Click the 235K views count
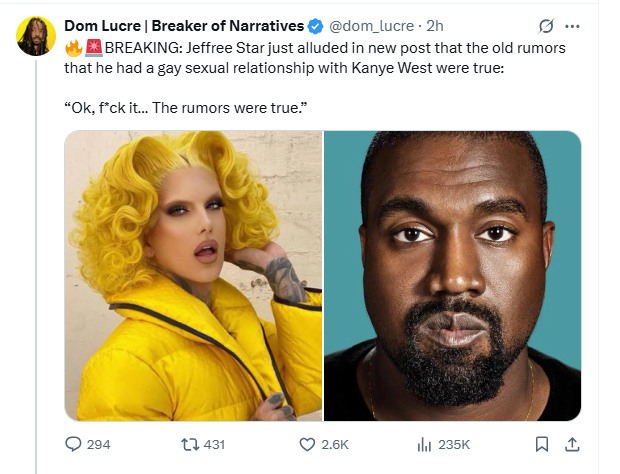 [454, 444]
